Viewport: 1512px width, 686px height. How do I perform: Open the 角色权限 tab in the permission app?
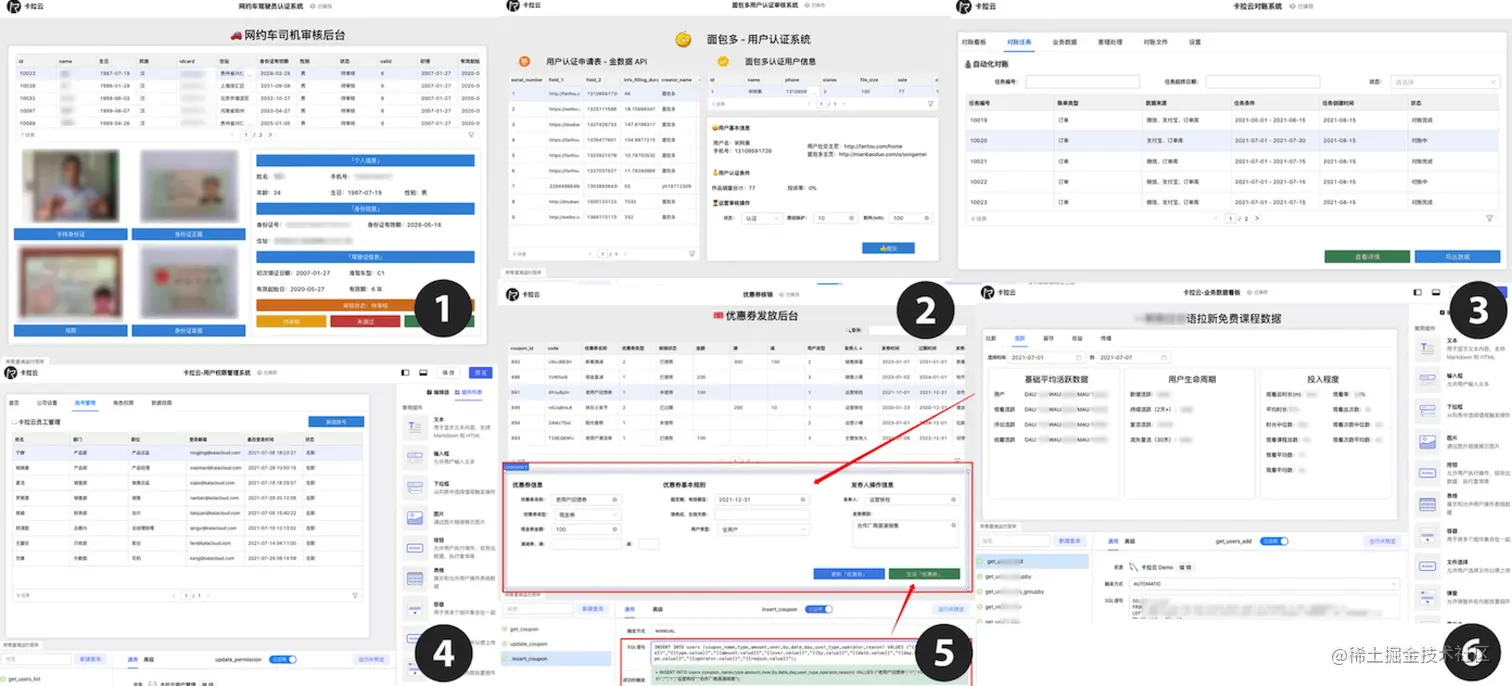pyautogui.click(x=124, y=402)
